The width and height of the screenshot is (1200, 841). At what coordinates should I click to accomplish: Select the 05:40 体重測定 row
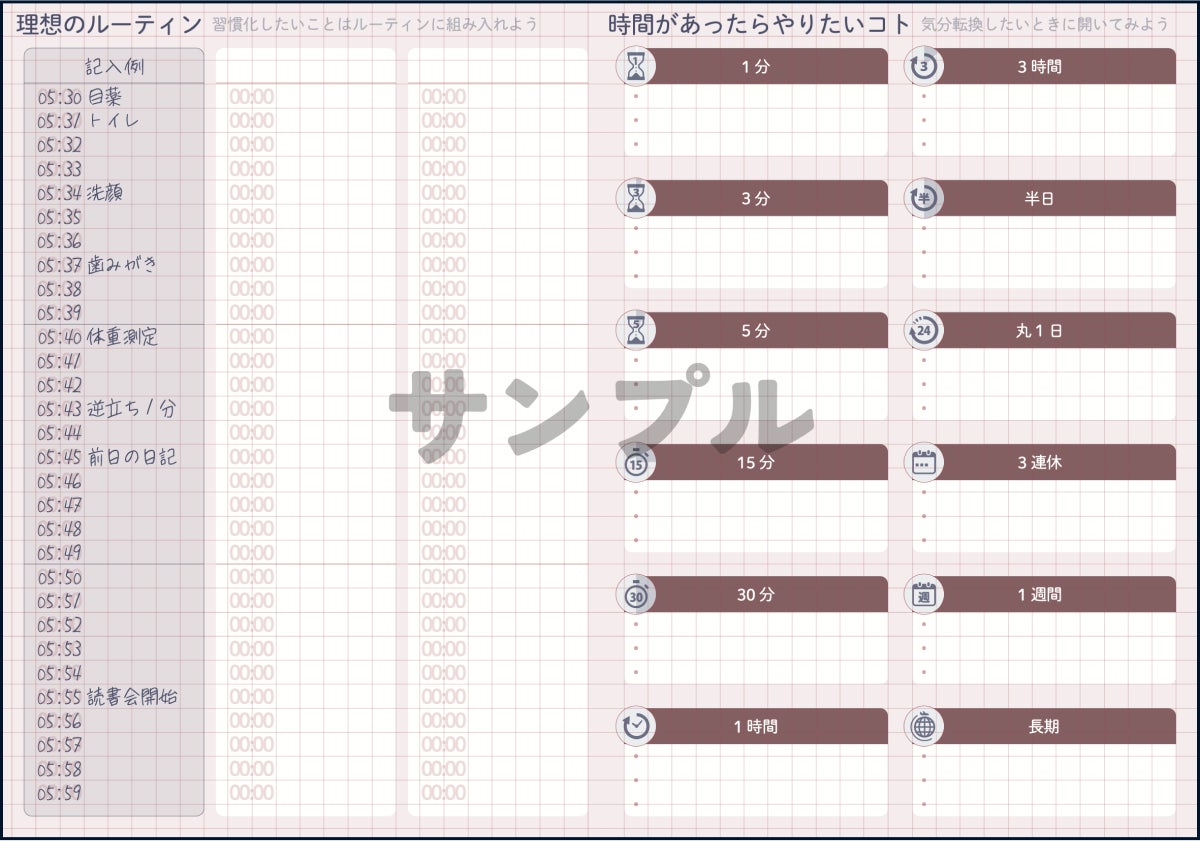tap(114, 337)
